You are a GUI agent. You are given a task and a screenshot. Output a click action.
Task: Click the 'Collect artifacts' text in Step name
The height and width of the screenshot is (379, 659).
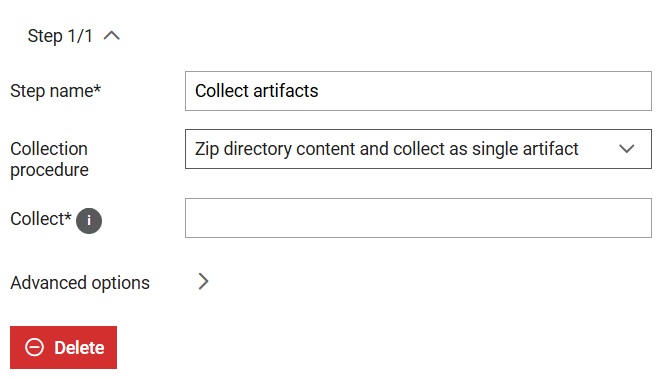(x=256, y=91)
